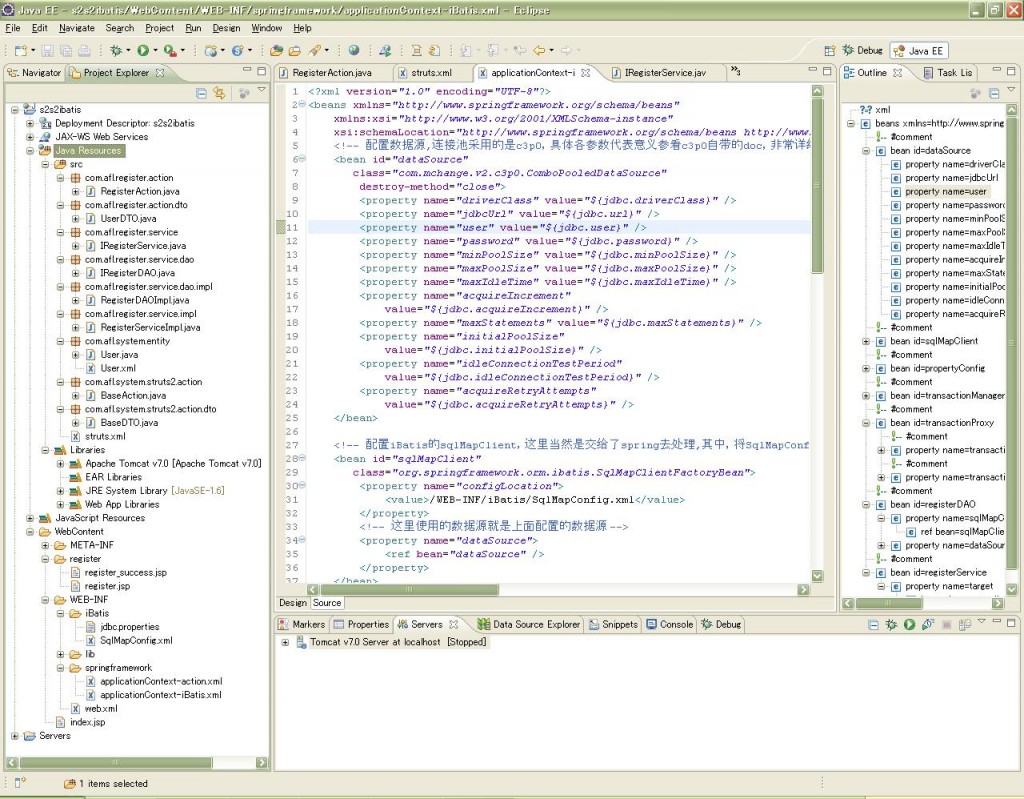Image resolution: width=1024 pixels, height=799 pixels.
Task: Start server in profile mode in Servers view
Action: tap(926, 625)
